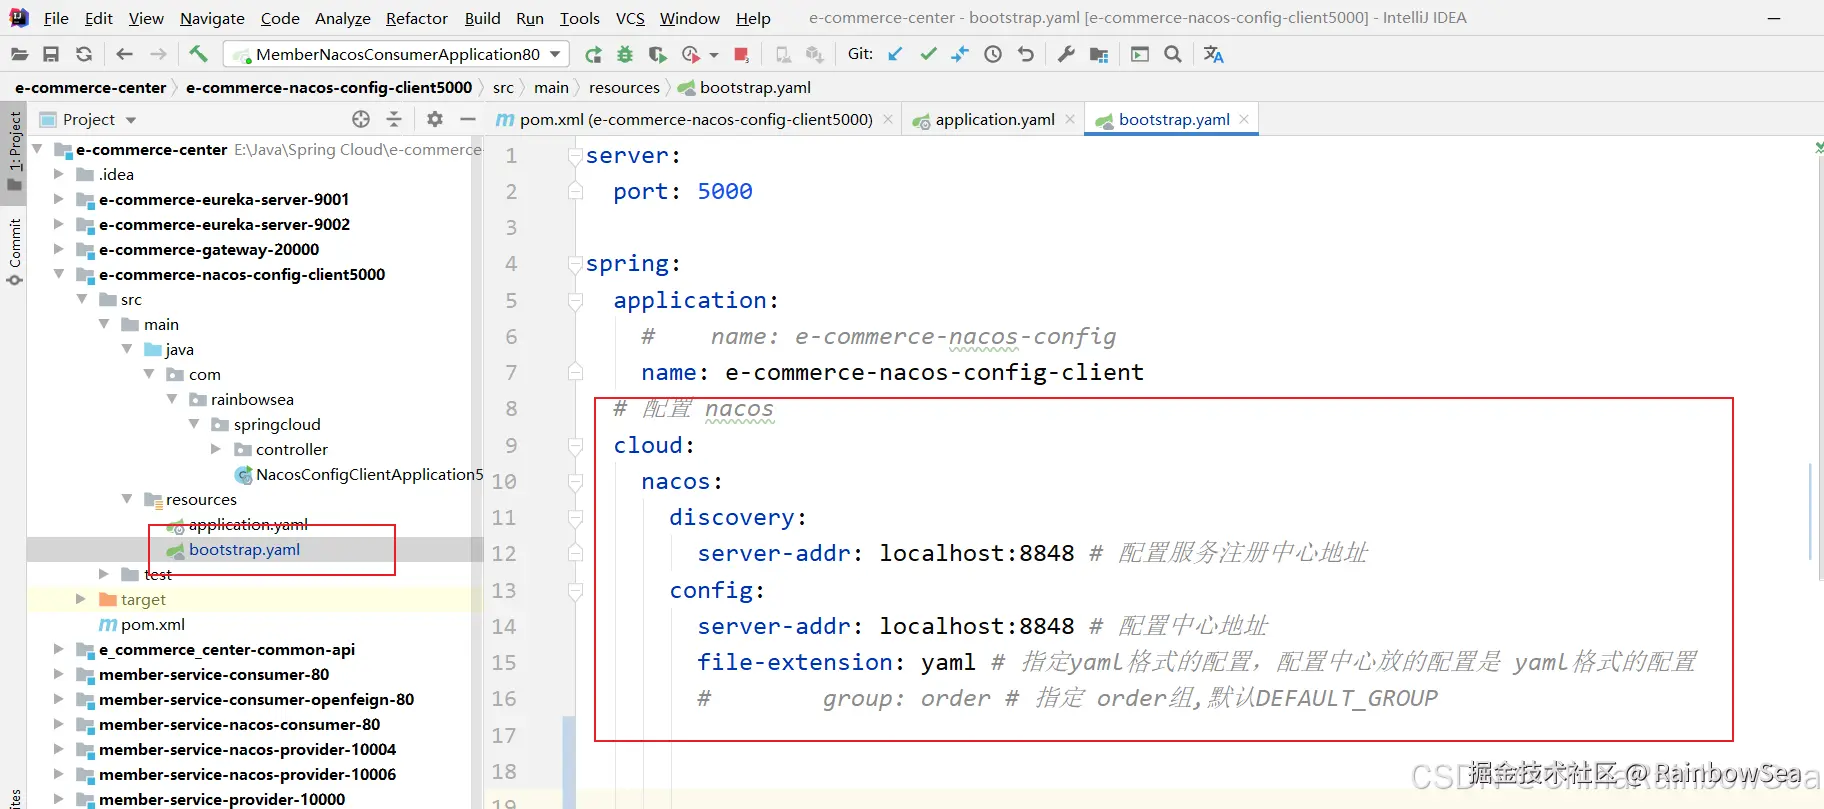Click the Run Anything terminal icon
The image size is (1824, 809).
(x=1140, y=54)
